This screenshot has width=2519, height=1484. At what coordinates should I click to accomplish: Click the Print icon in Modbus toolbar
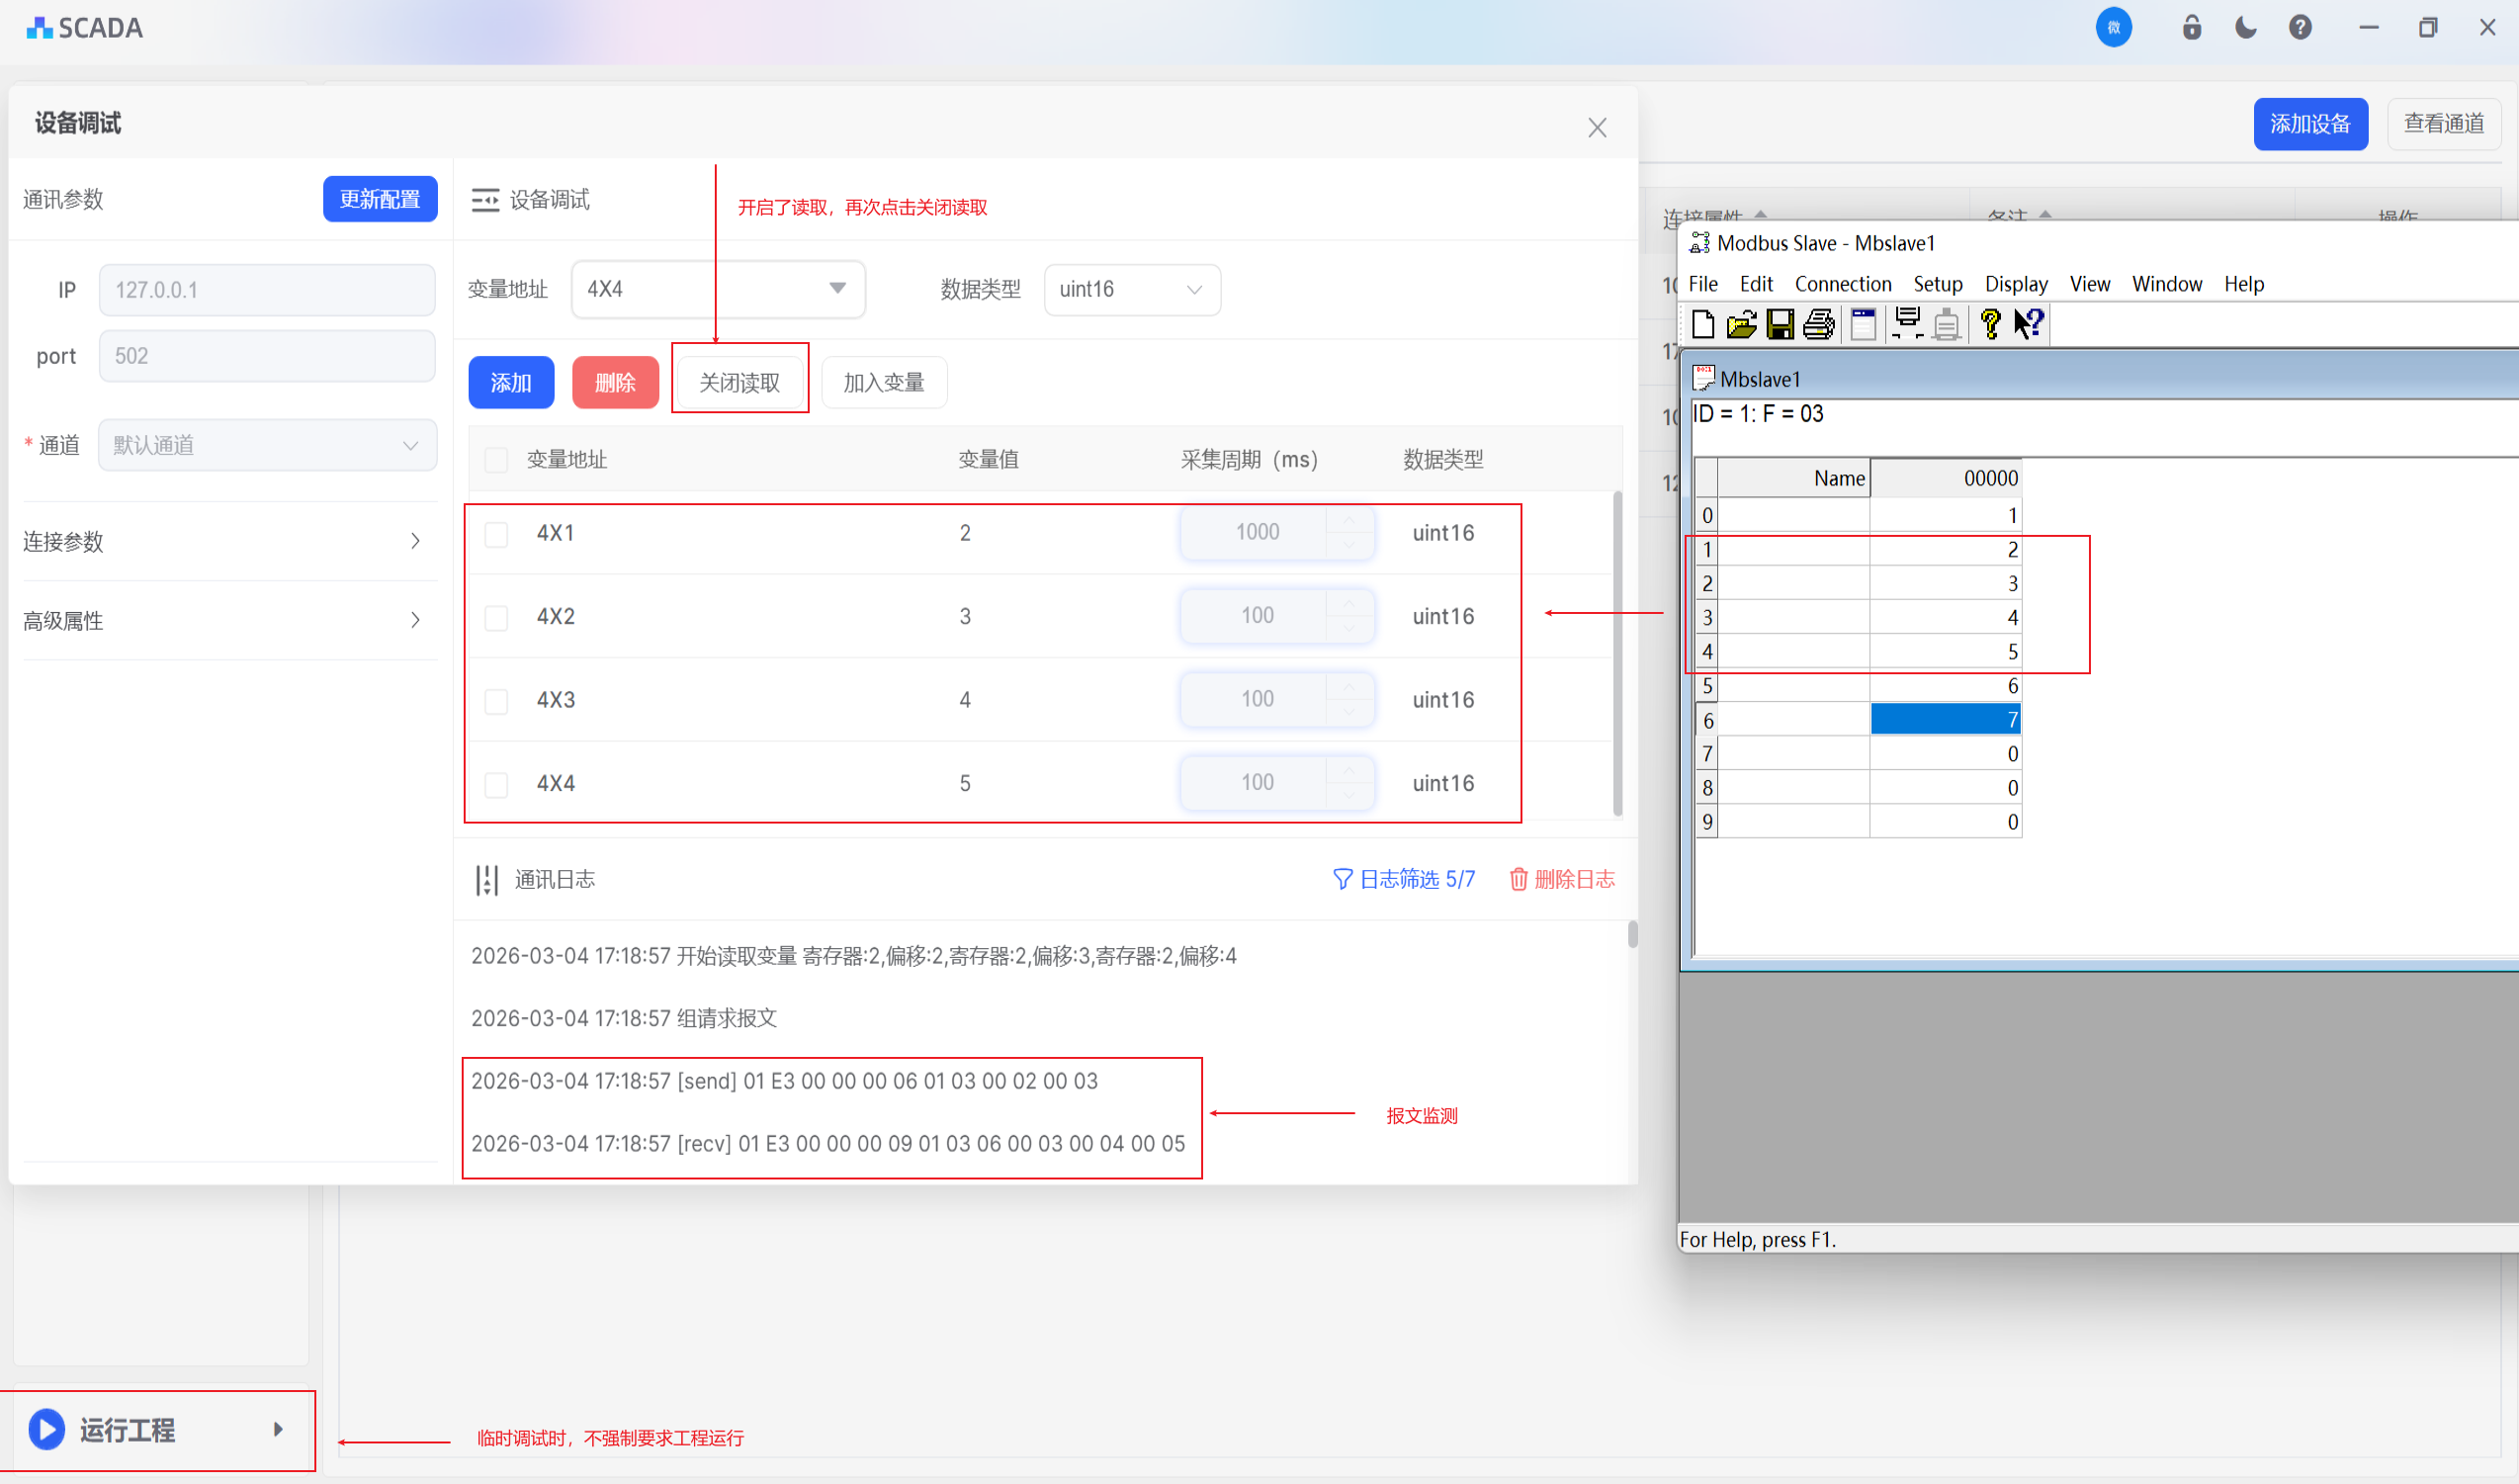click(1818, 324)
